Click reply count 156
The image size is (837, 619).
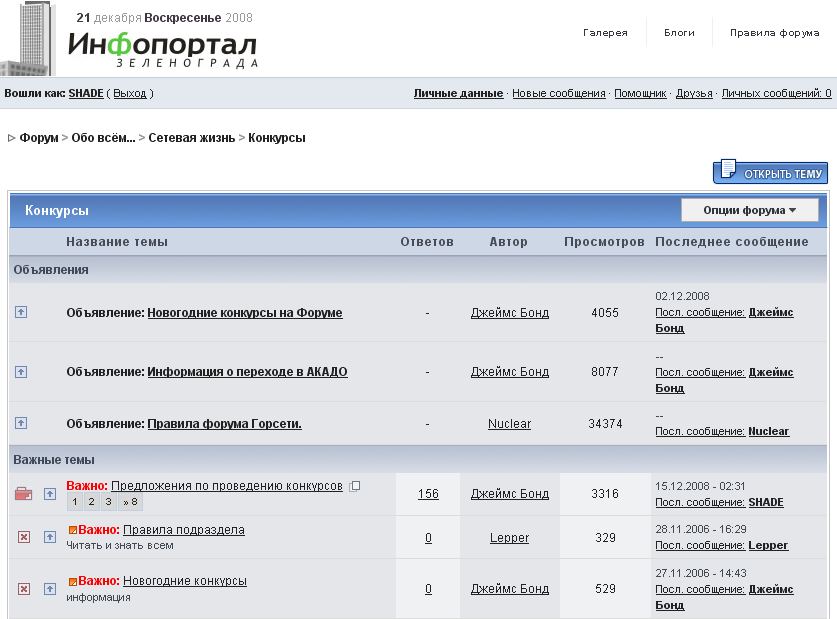pos(428,494)
